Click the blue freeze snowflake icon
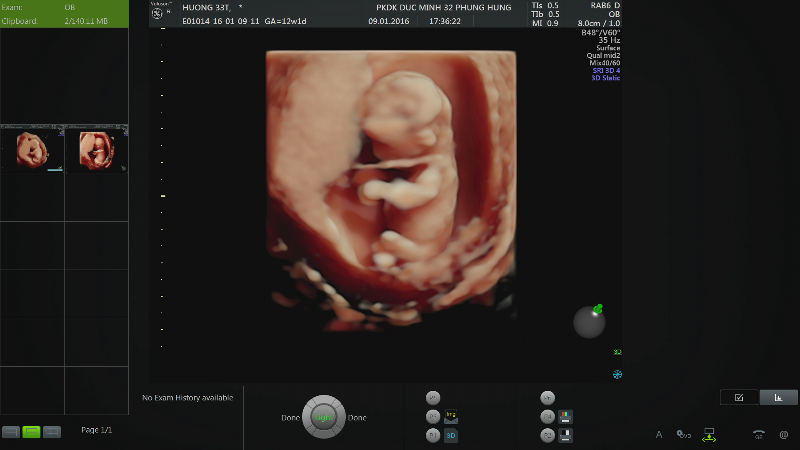 click(x=617, y=374)
